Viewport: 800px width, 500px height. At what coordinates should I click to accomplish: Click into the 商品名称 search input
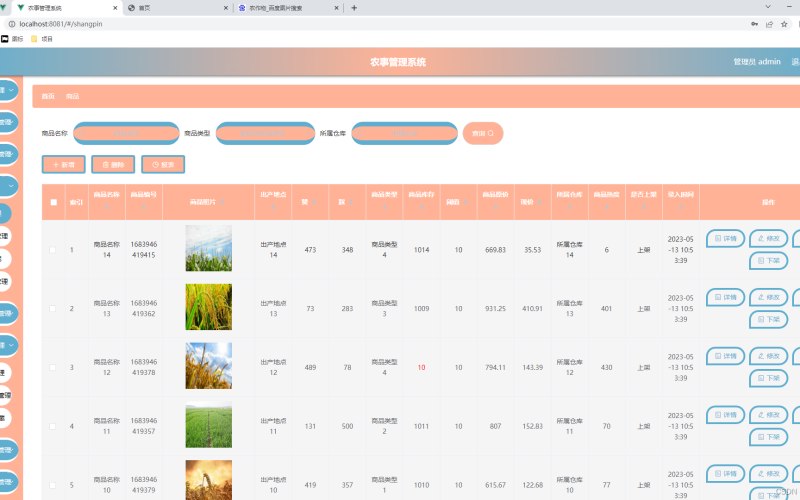(127, 134)
